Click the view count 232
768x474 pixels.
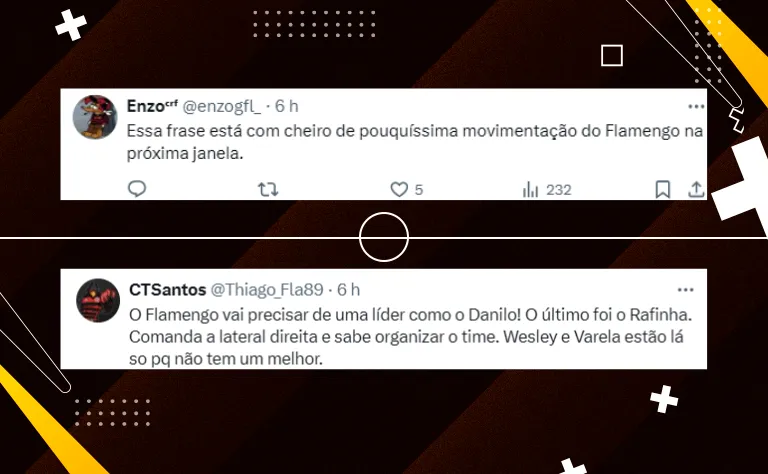point(559,190)
